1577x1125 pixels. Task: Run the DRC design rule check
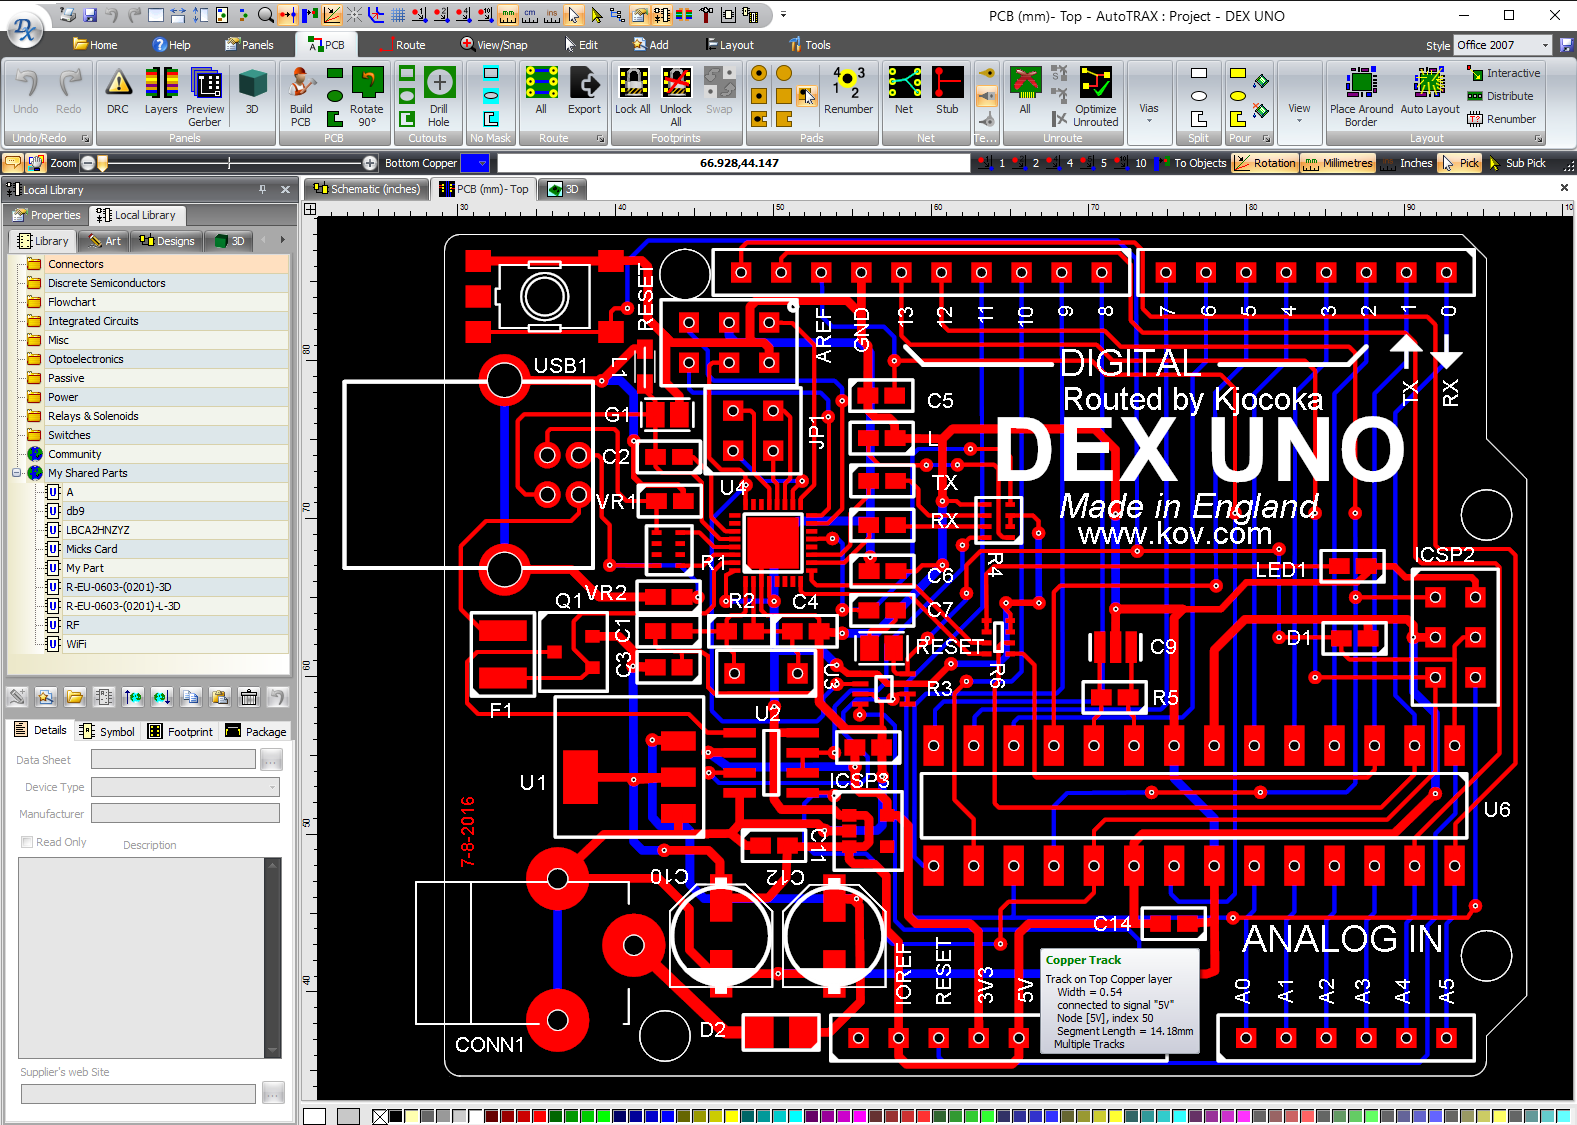point(118,92)
